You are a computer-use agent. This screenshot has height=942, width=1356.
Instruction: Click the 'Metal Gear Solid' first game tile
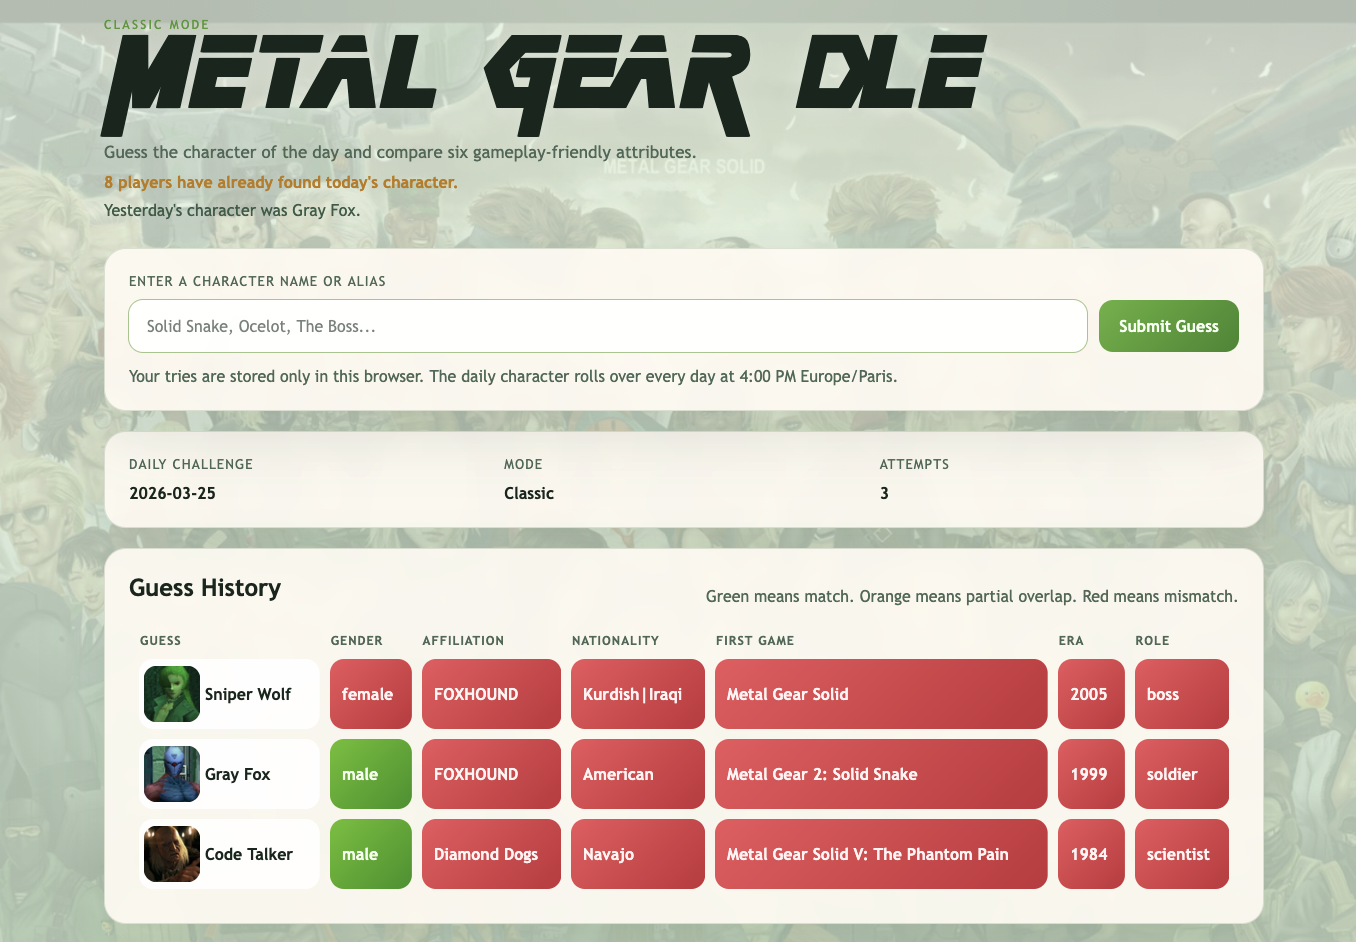(880, 693)
